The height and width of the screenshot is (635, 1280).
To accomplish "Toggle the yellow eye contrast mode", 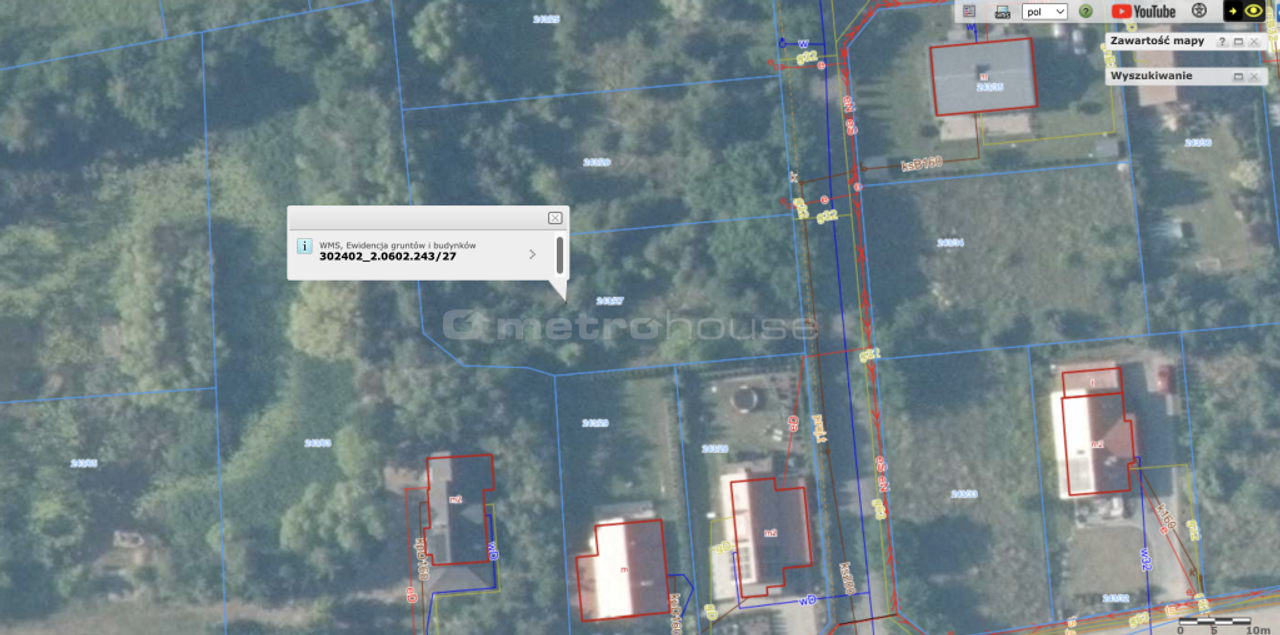I will (x=1252, y=11).
